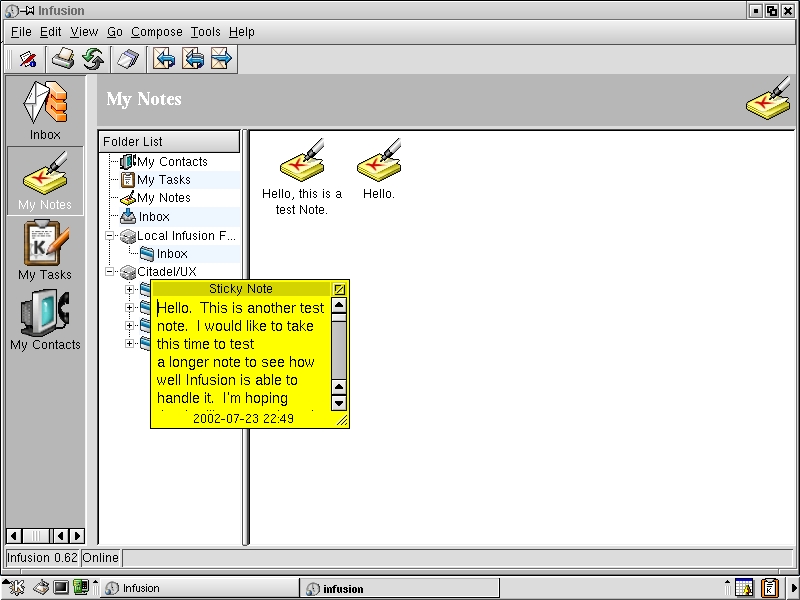The image size is (800, 600).
Task: Open the calendar alarm system tray icon
Action: coord(744,588)
